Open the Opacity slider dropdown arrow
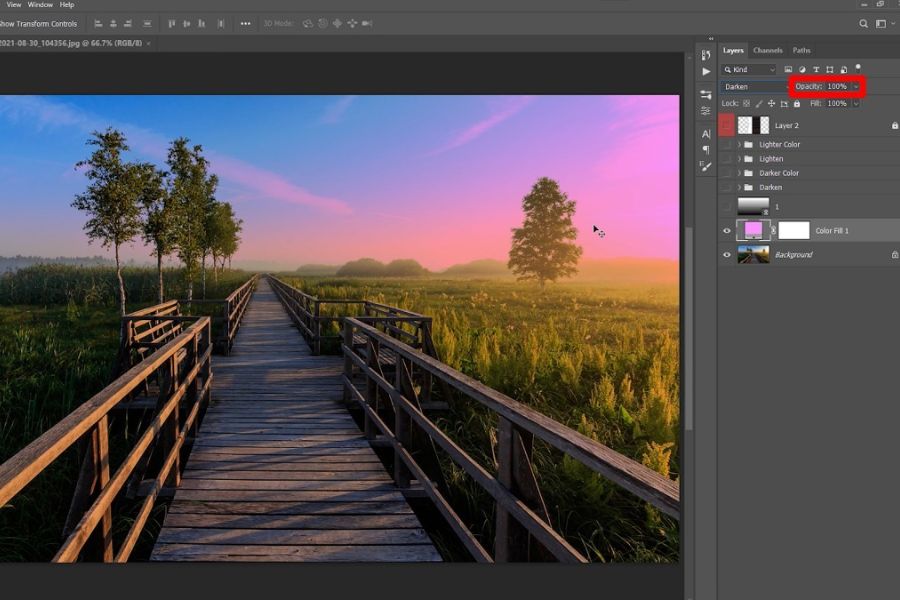Screen dimensions: 900x600 pos(856,87)
